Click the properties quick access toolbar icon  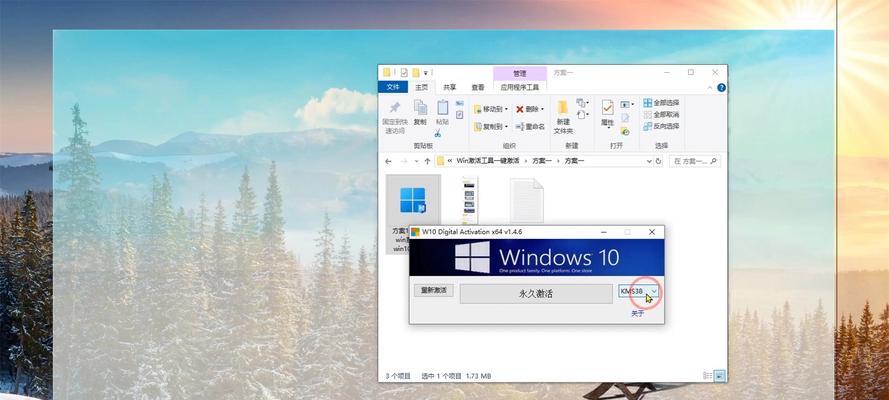[404, 73]
